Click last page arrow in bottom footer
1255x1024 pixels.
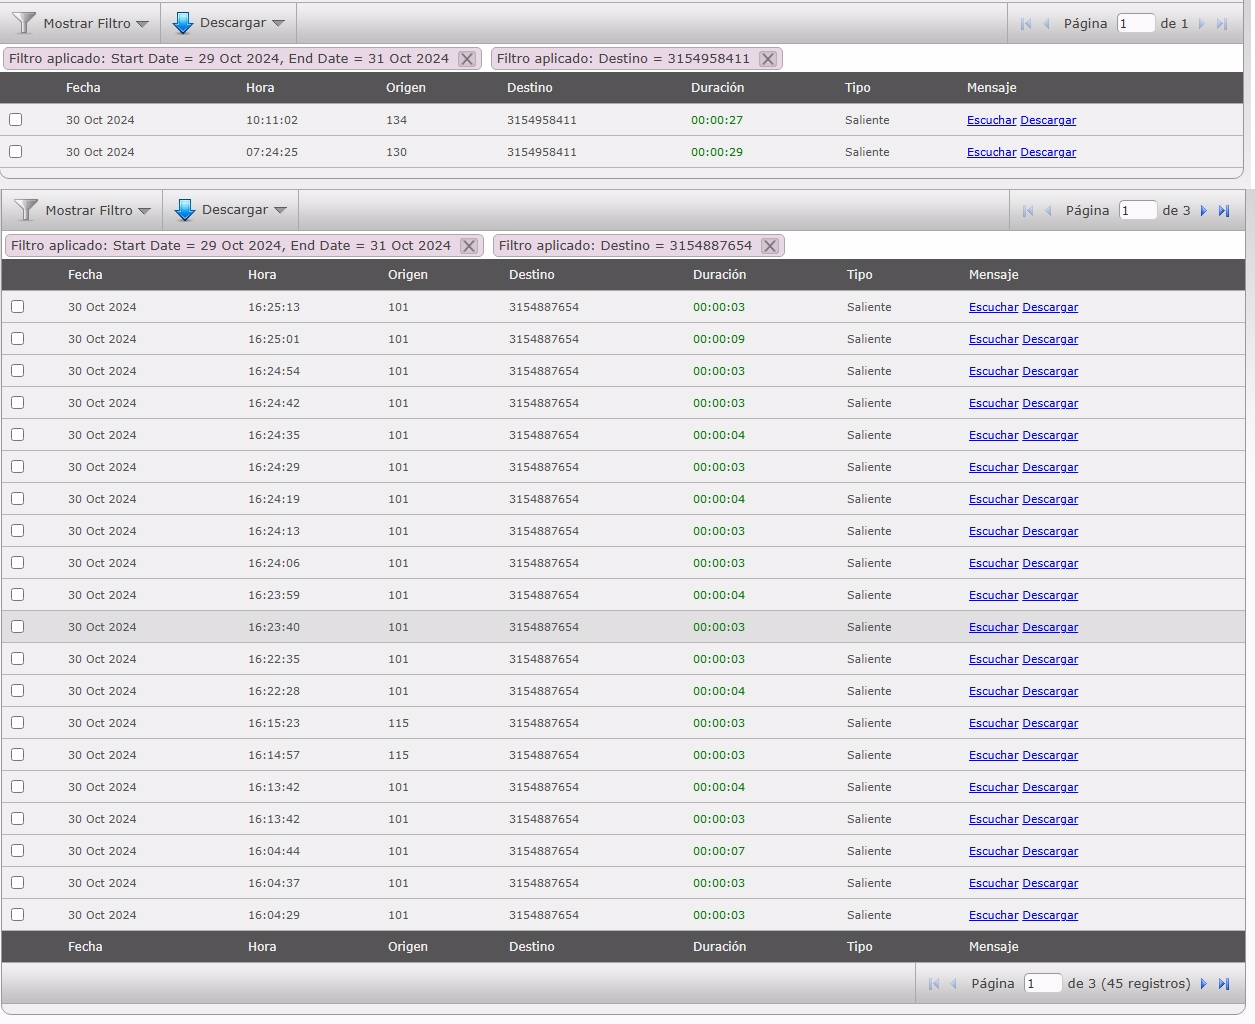(x=1223, y=984)
